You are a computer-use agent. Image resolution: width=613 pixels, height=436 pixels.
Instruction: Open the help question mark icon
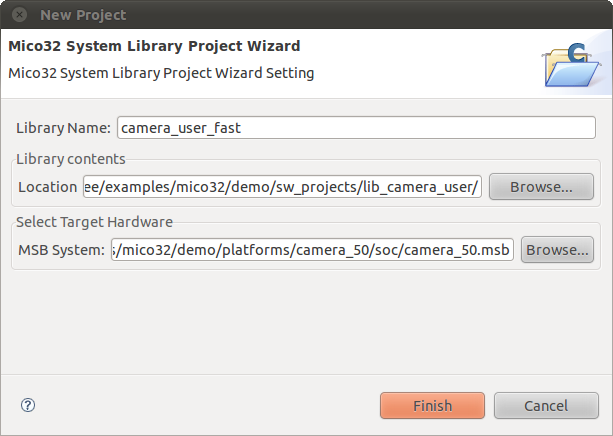point(28,405)
